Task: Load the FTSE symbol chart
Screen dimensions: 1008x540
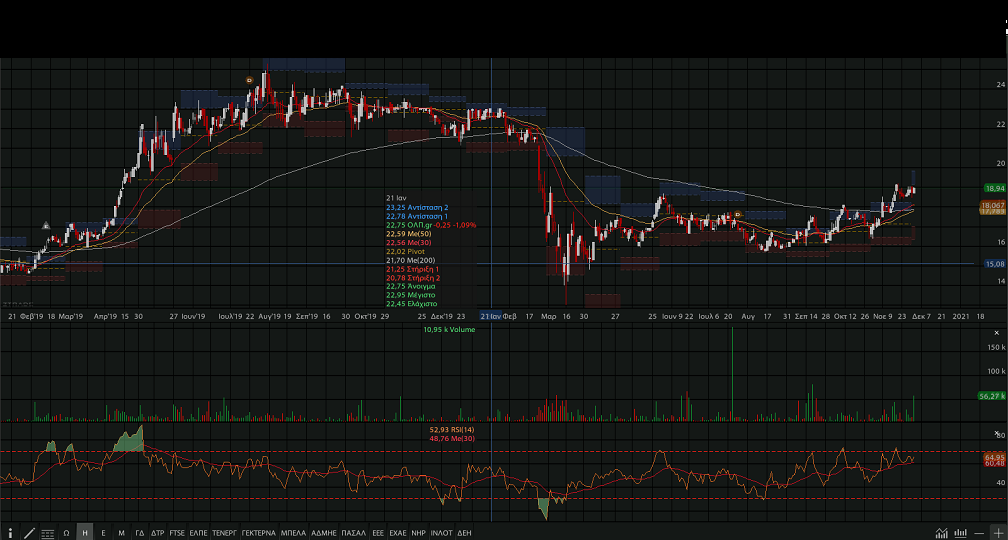Action: [x=177, y=533]
